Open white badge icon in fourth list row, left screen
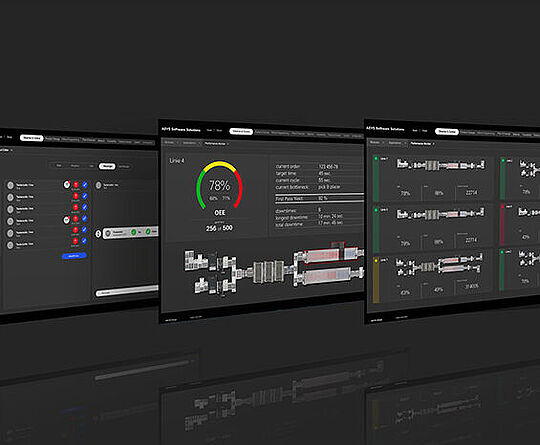Screen dimensions: 540x445 coord(66,219)
